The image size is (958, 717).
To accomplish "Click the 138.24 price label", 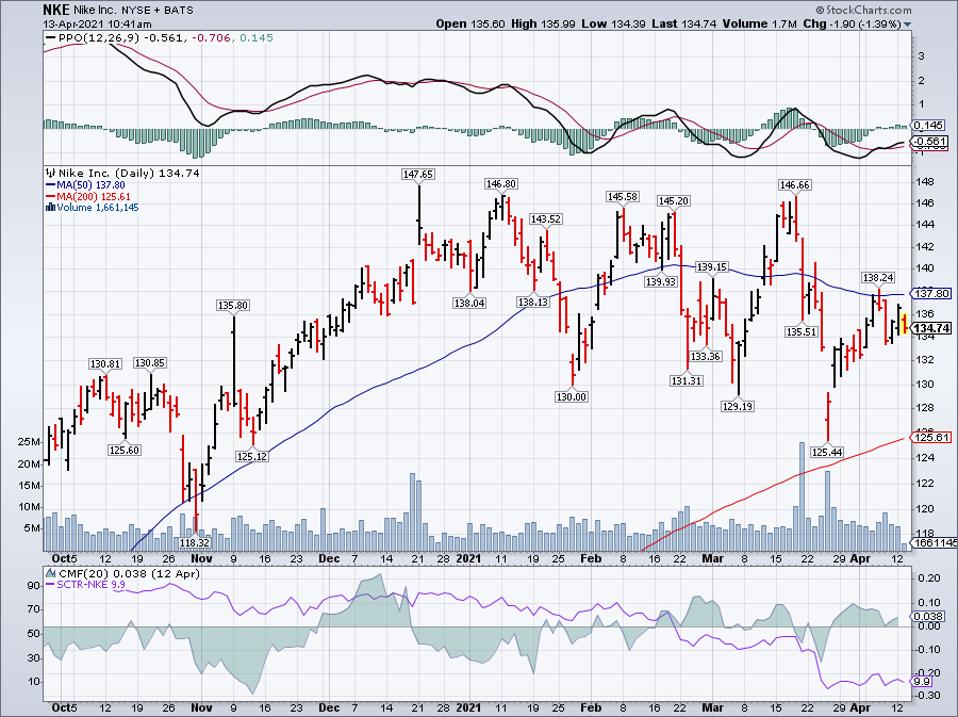I will tap(878, 278).
